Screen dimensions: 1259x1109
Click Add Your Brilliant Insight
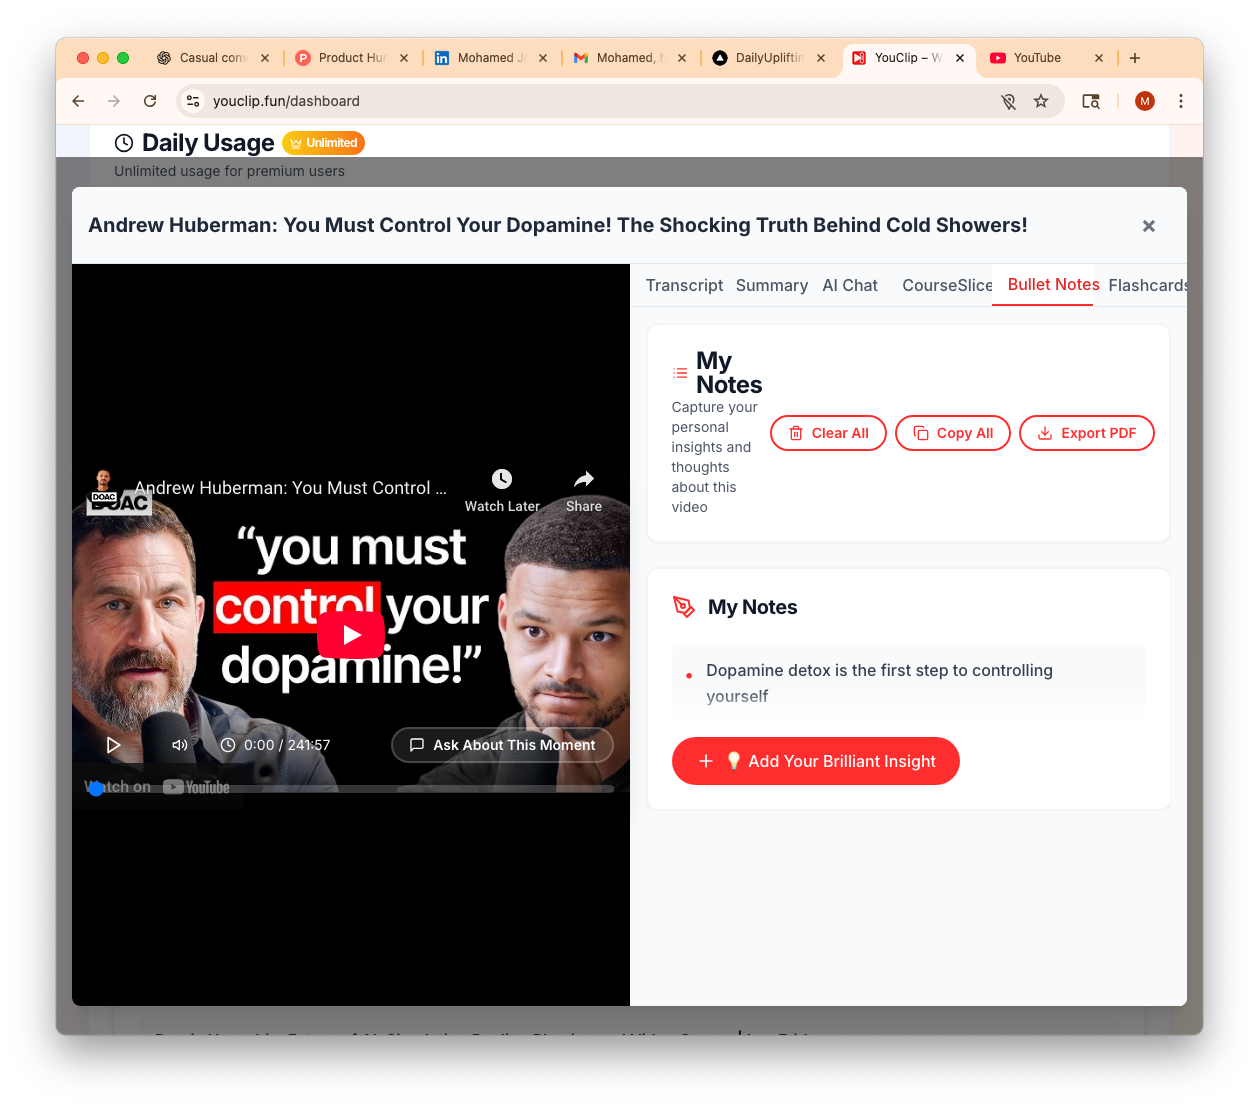(x=815, y=761)
